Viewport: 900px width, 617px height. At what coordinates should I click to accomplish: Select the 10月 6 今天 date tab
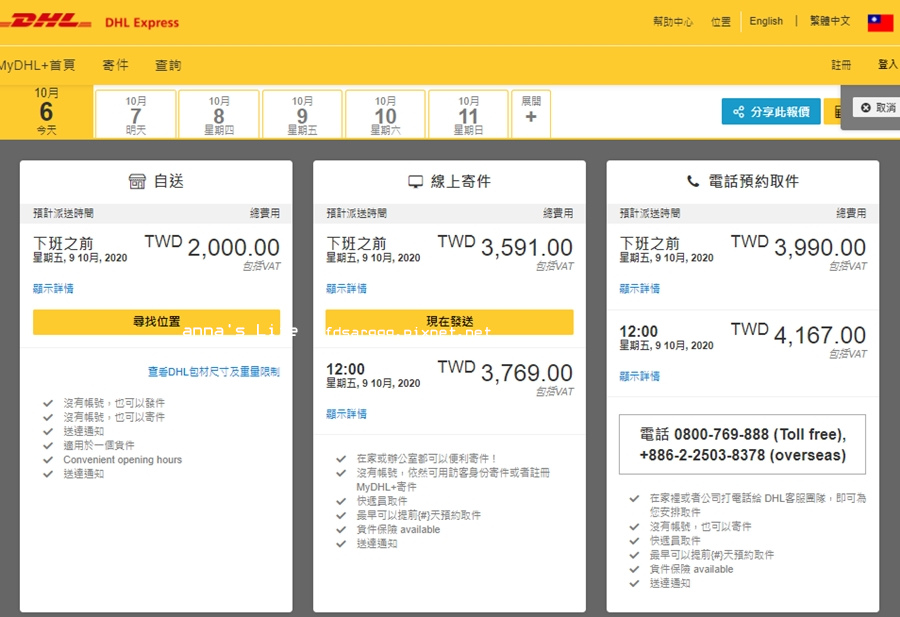(x=46, y=112)
